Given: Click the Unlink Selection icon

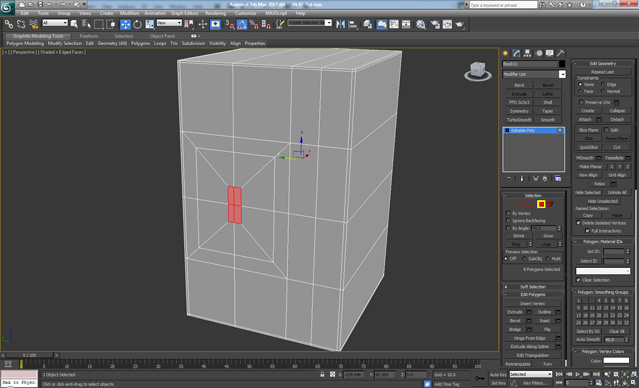Looking at the screenshot, I should tap(21, 24).
